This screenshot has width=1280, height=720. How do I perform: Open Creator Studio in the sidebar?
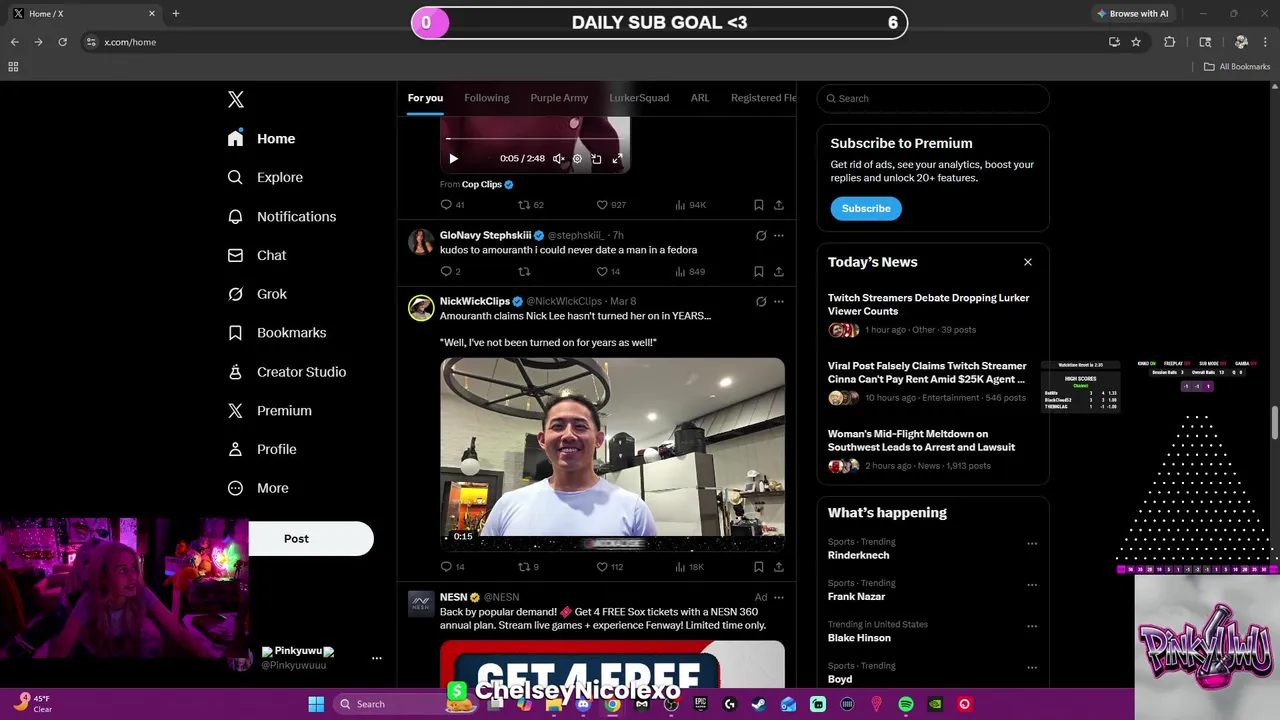(287, 372)
